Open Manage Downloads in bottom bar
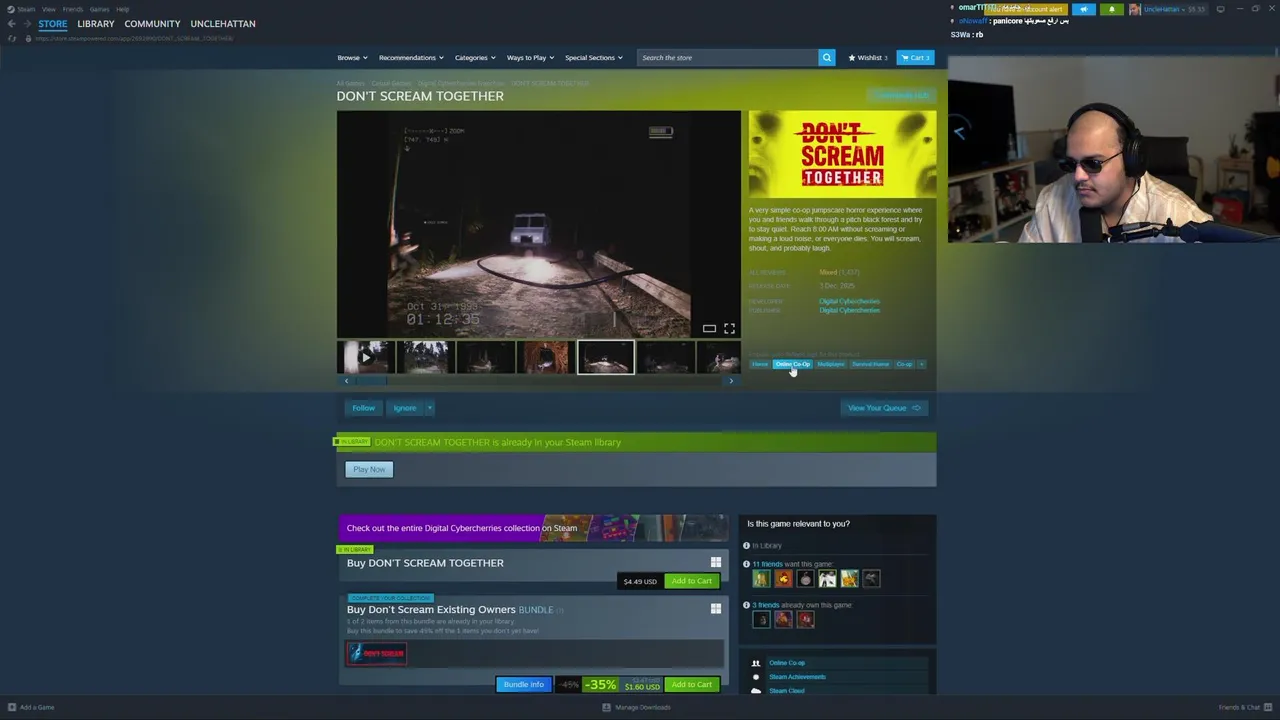The image size is (1280, 720). click(636, 707)
